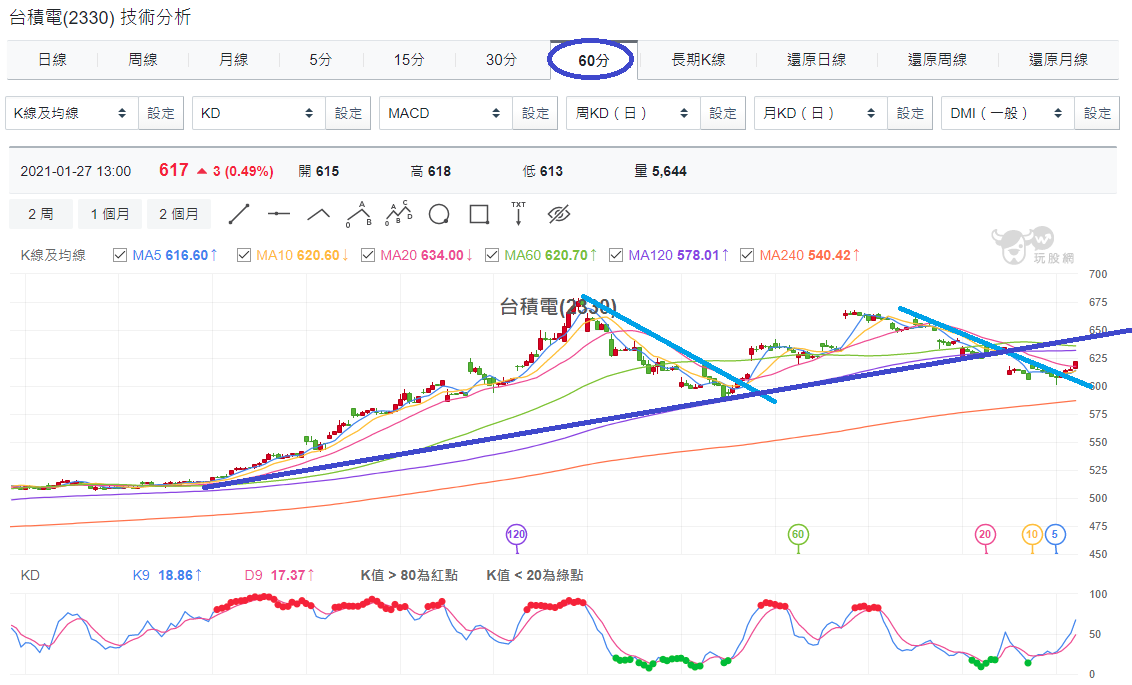Switch to the 15分 tab
Viewport: 1132px width, 685px height.
point(409,60)
